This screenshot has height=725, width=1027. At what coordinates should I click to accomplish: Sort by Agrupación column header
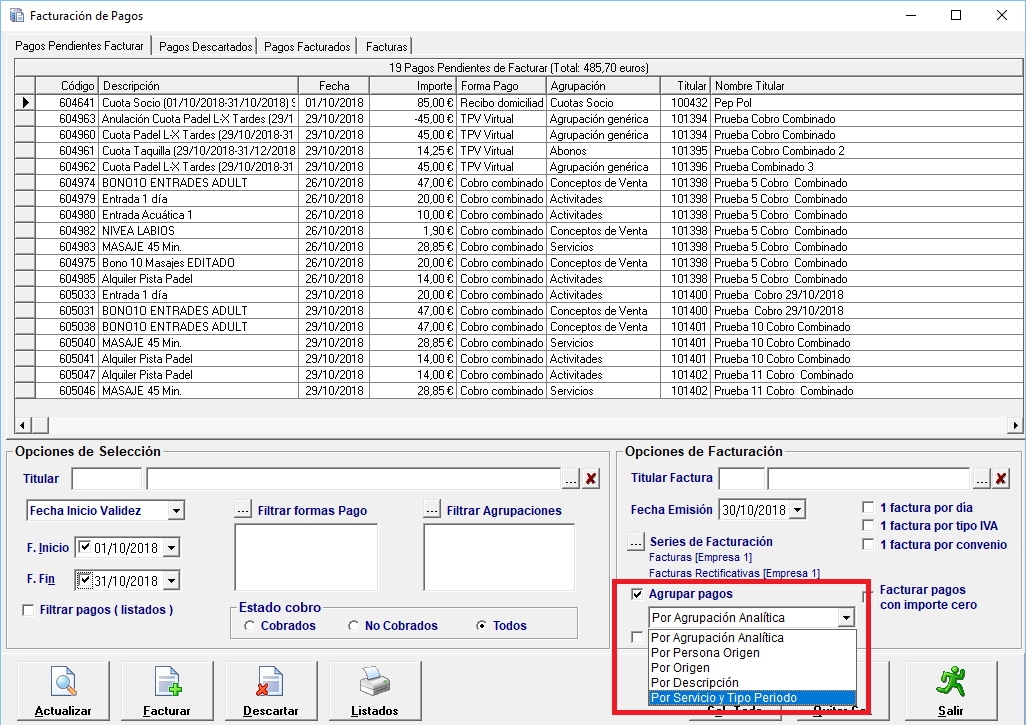coord(603,86)
